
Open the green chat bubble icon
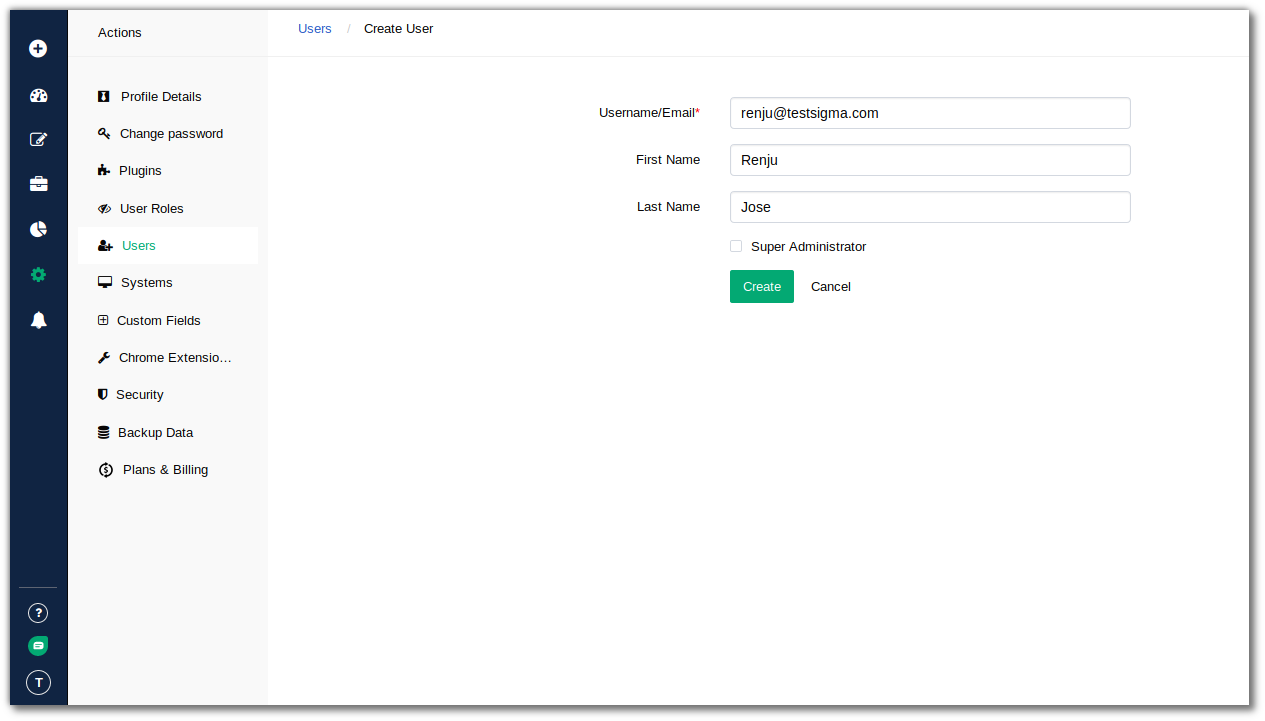click(x=38, y=646)
